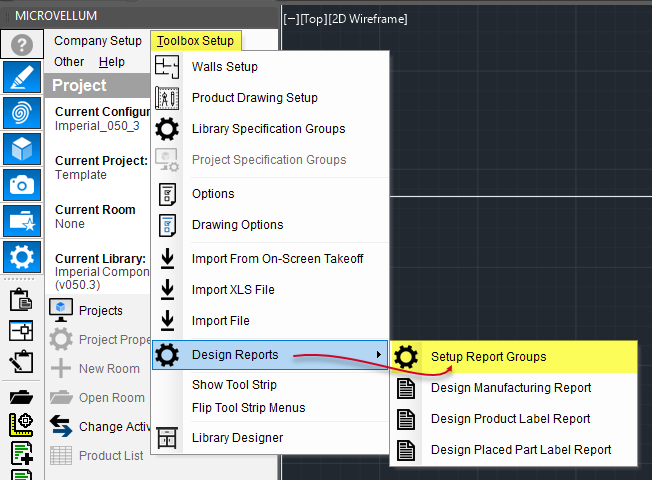Click the Import XLS File arrow icon
The height and width of the screenshot is (480, 652).
pyautogui.click(x=167, y=289)
